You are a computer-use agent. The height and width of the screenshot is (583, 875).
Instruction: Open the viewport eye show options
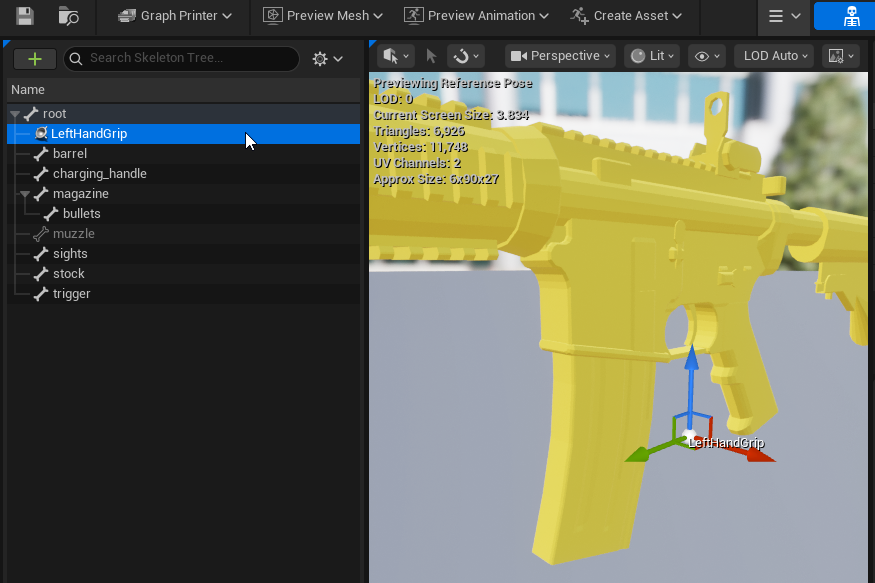coord(707,56)
